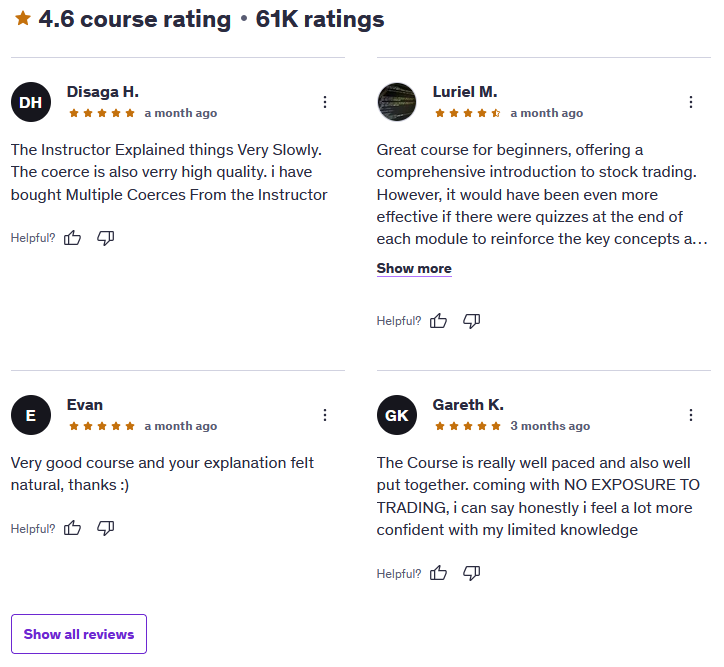The image size is (724, 667).
Task: Click Evan's E avatar
Action: (31, 415)
